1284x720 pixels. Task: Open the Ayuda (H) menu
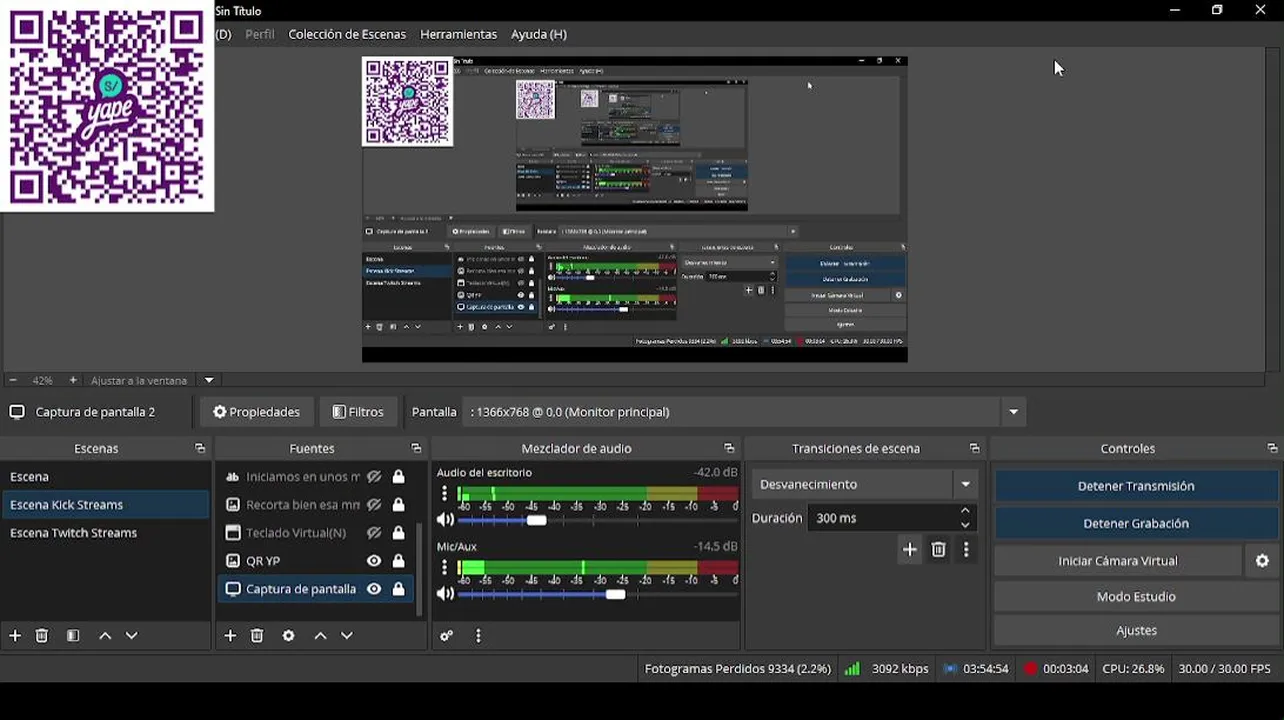coord(539,34)
